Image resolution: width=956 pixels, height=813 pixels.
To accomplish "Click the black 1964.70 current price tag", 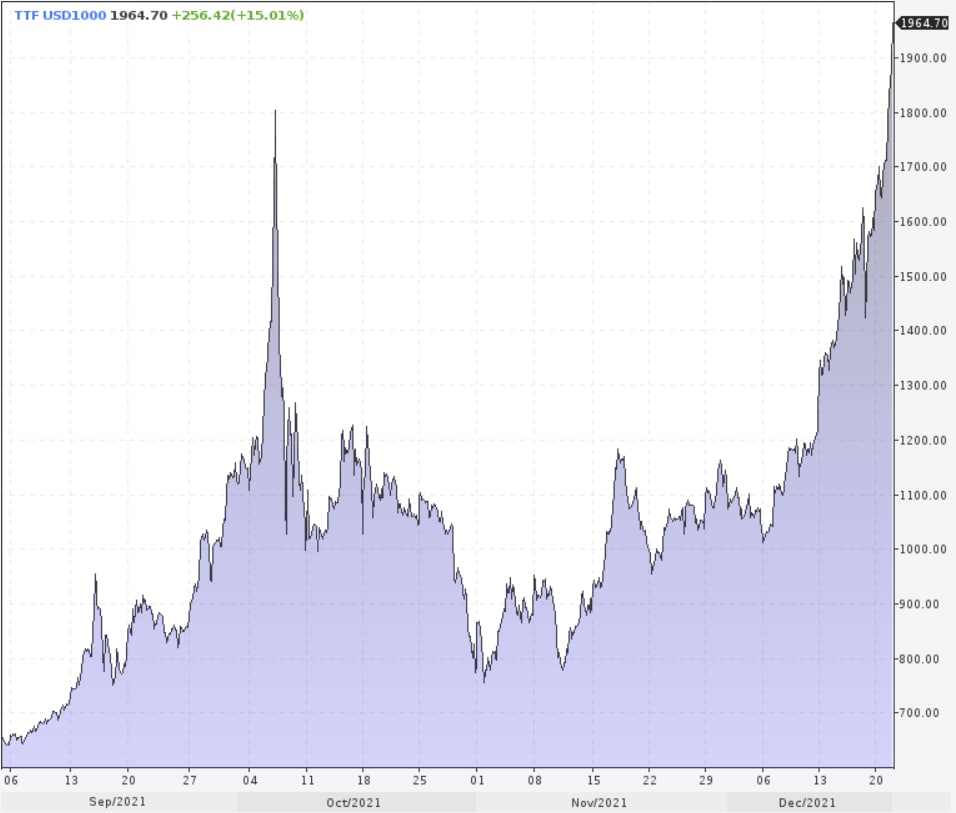I will [923, 23].
